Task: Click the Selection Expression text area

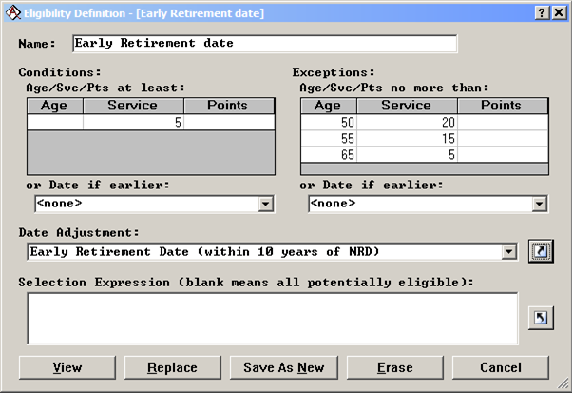Action: [x=273, y=318]
